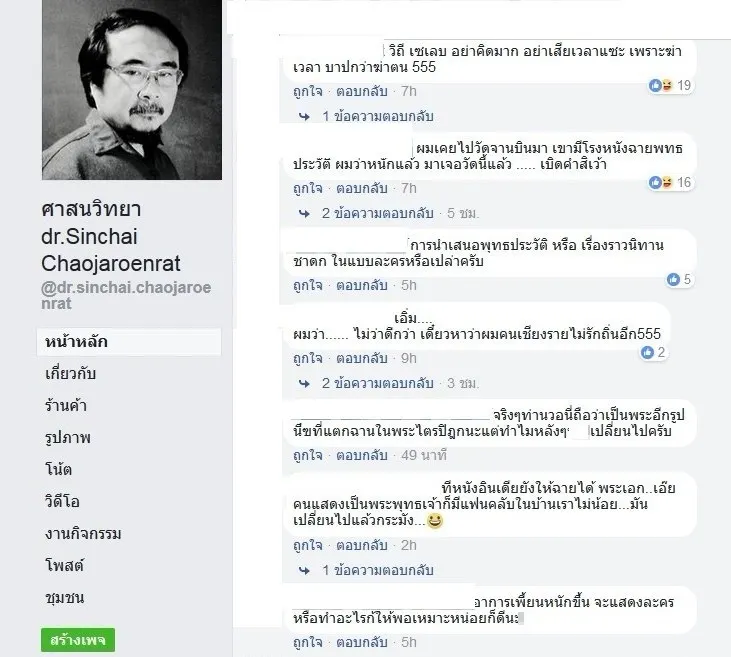Click the thumbs-up icon with 5 likes
The height and width of the screenshot is (657, 731).
click(x=673, y=279)
